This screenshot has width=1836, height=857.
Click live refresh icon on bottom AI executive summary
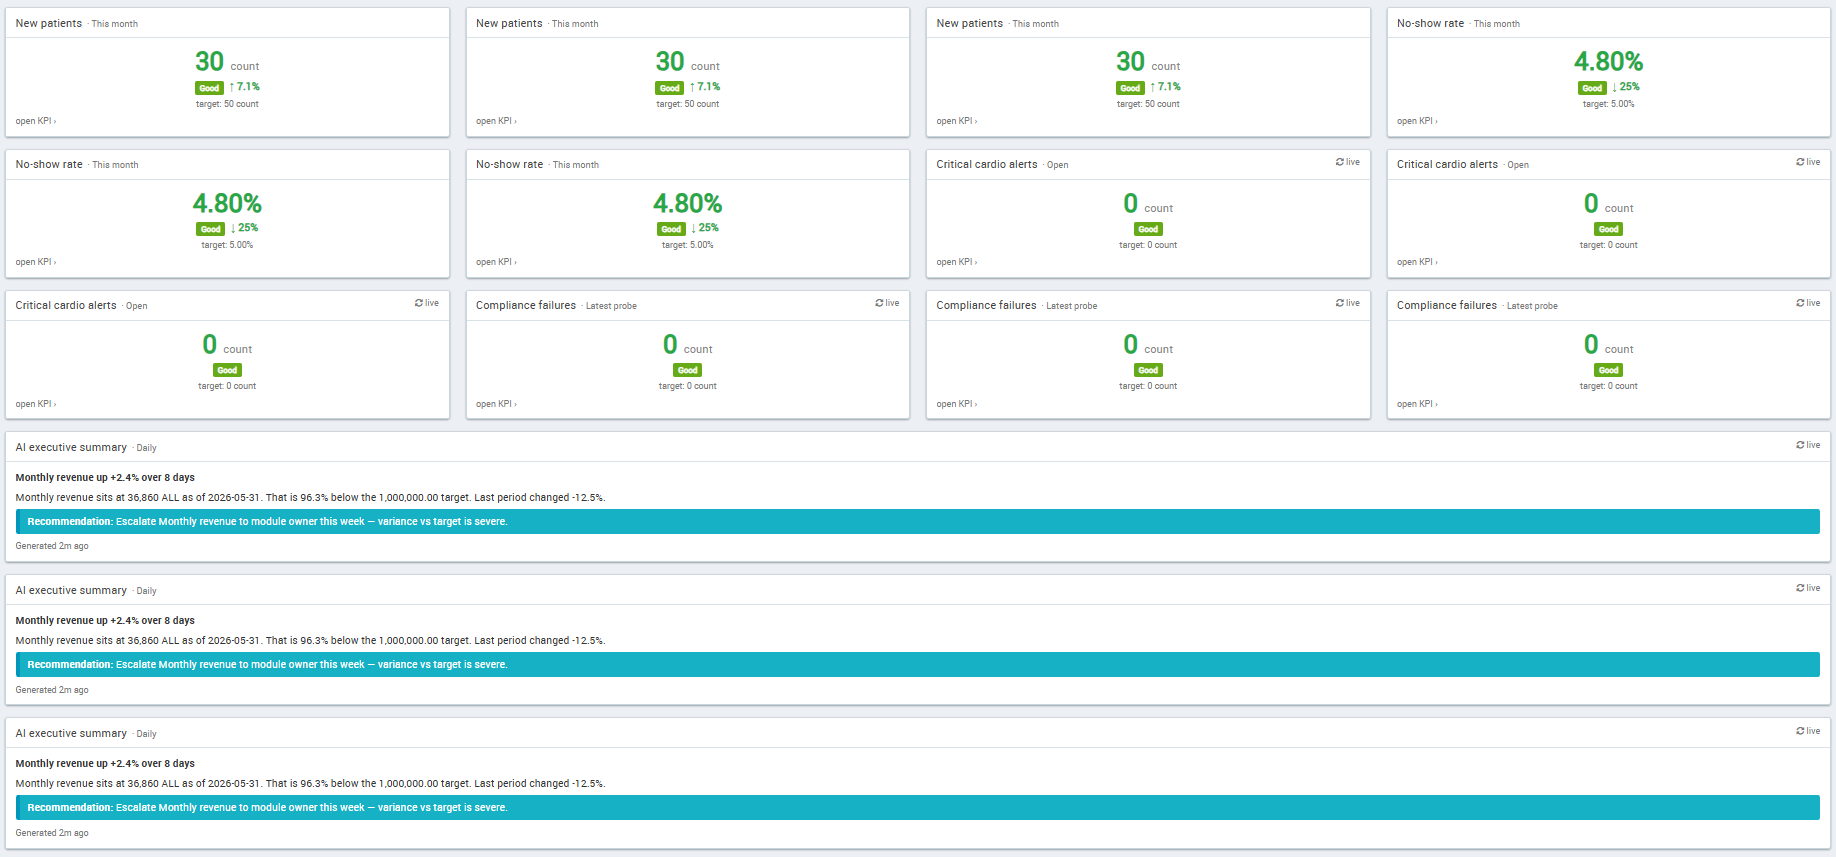click(1808, 731)
